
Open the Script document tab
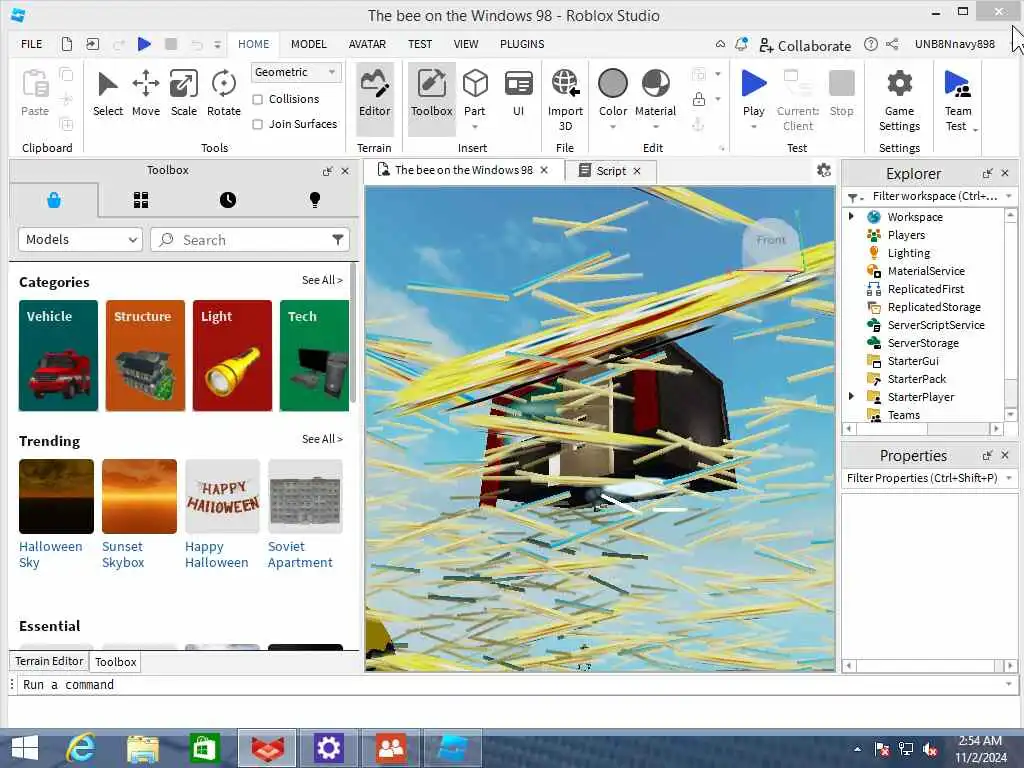click(611, 171)
